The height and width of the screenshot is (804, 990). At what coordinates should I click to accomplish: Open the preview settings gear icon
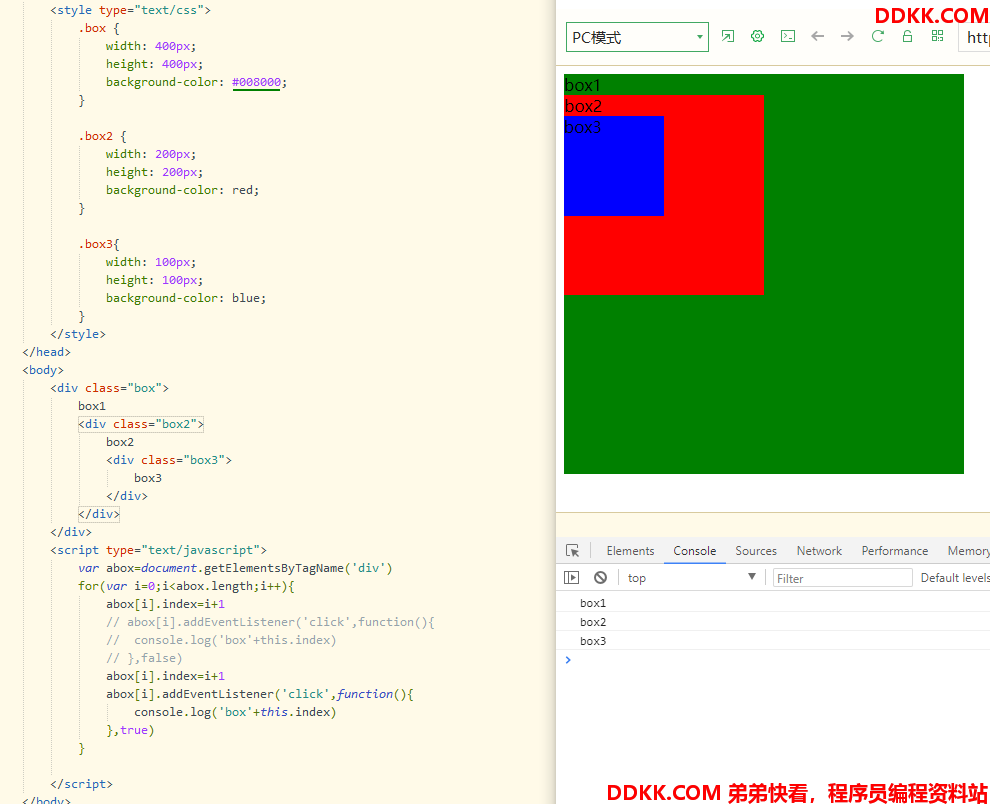[757, 36]
